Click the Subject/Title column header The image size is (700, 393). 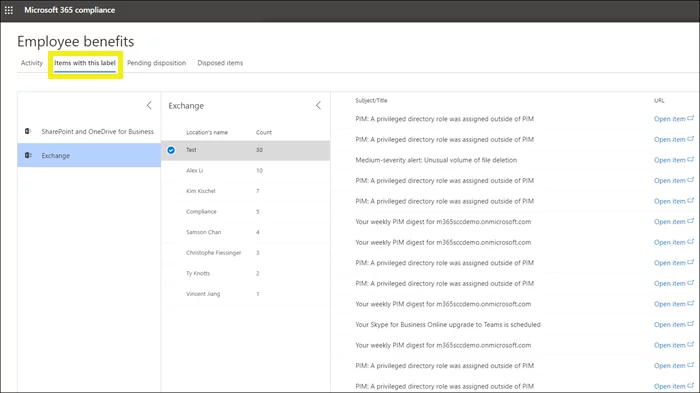coord(371,100)
